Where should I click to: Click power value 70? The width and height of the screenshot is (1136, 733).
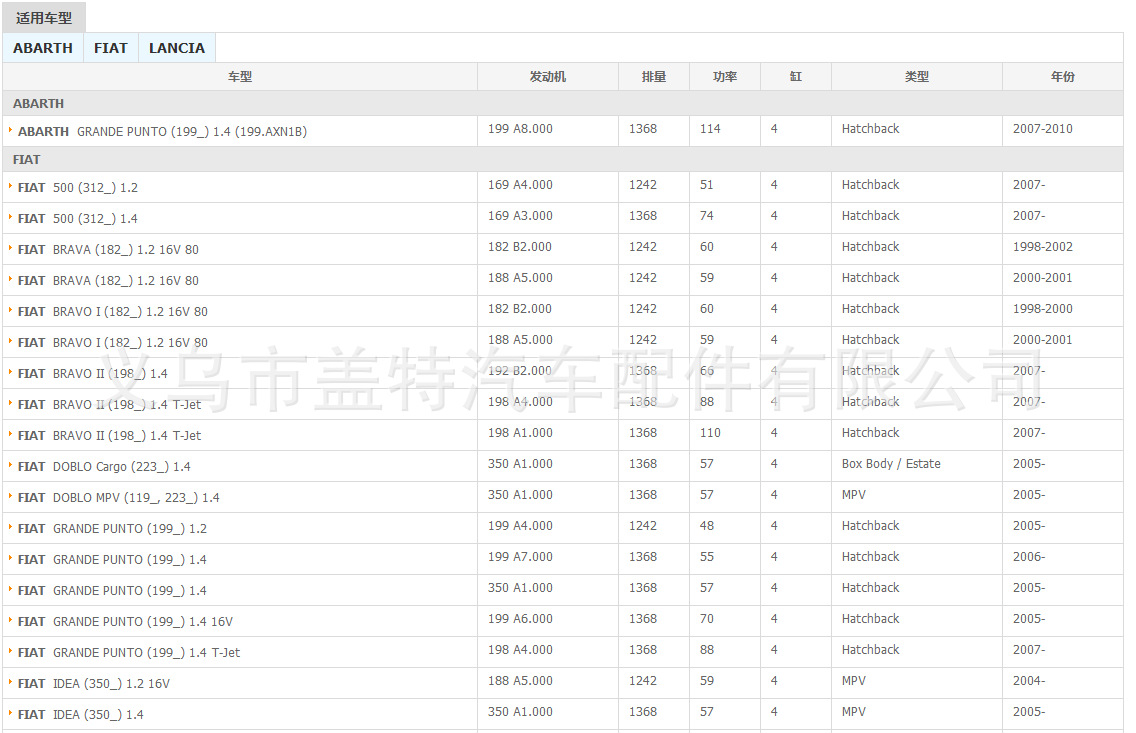[x=706, y=619]
